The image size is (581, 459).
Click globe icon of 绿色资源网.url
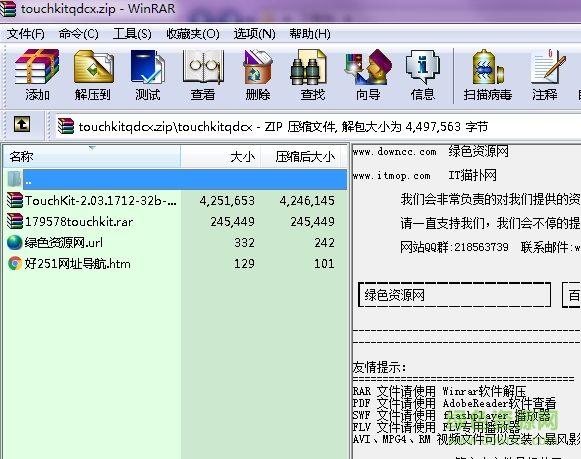(15, 243)
